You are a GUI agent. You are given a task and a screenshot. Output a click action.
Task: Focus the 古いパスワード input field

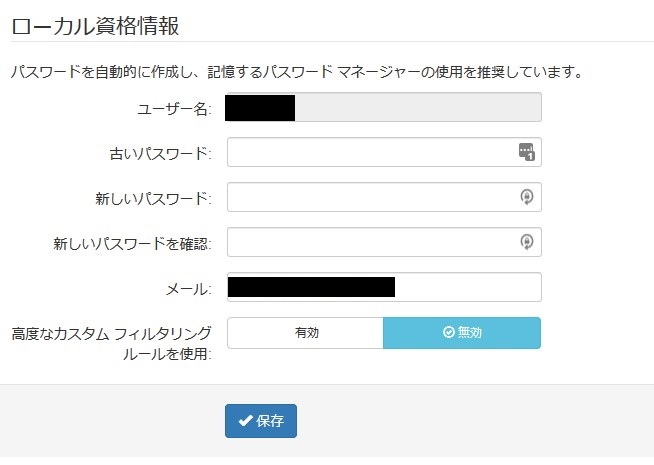click(384, 152)
